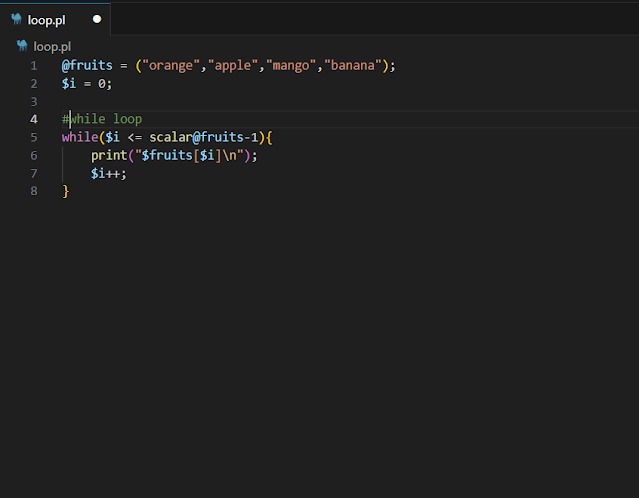Click the $i++ statement on line 7
The height and width of the screenshot is (498, 639).
(109, 174)
